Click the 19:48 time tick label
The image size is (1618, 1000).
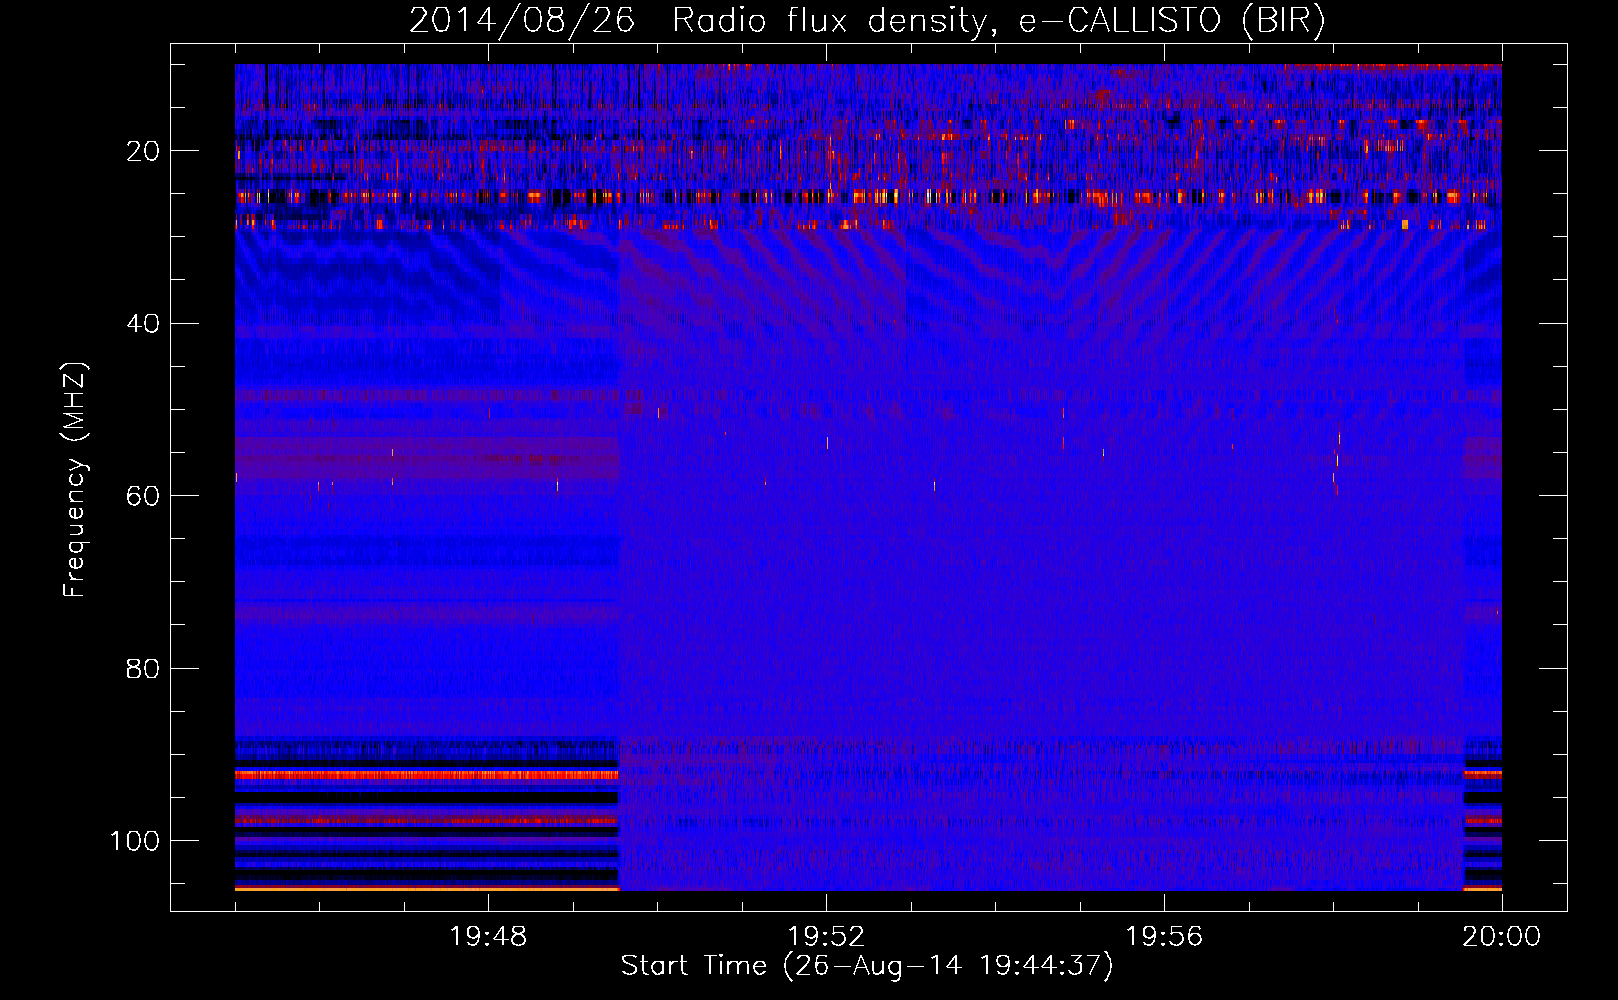[x=488, y=937]
